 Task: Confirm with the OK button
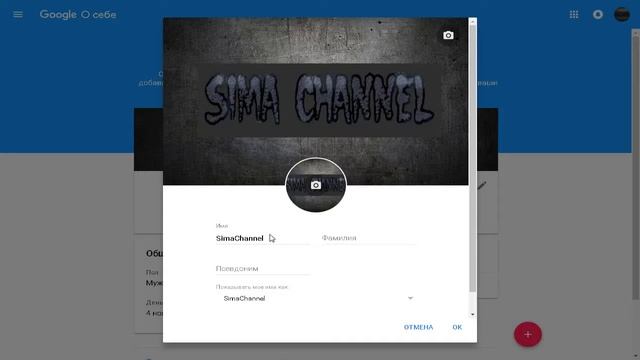(457, 327)
